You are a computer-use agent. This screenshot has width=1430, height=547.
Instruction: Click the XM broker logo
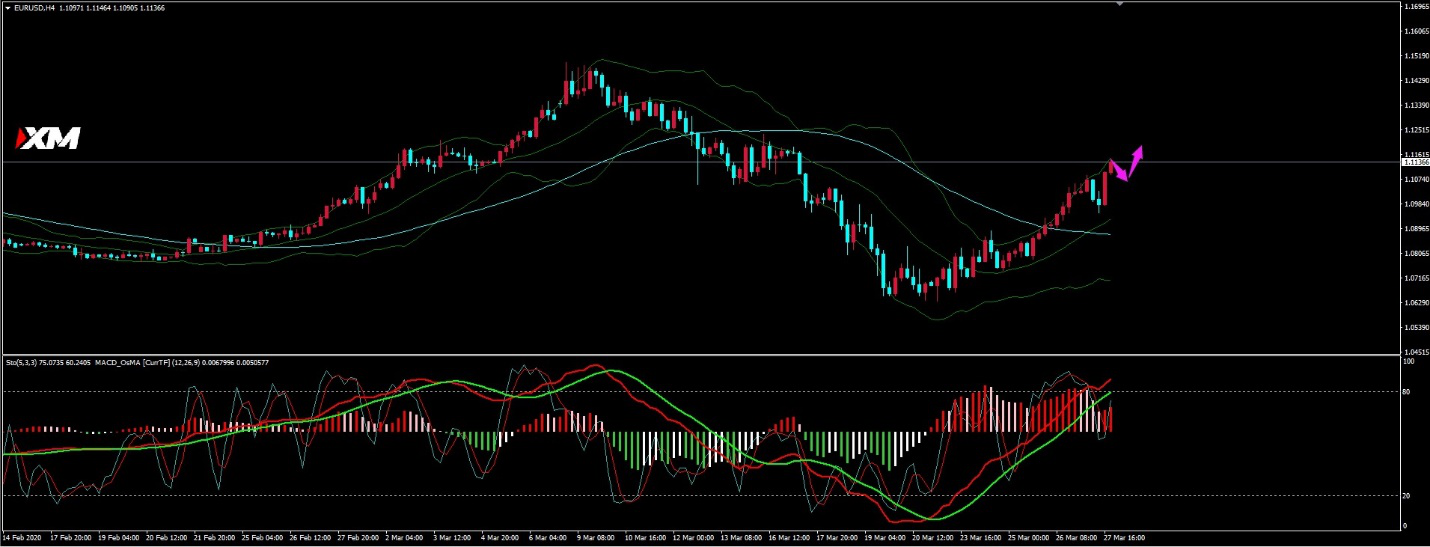[x=48, y=139]
